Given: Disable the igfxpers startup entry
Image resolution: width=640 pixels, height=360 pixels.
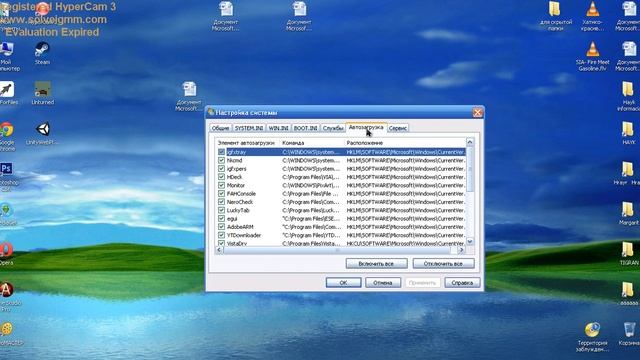Looking at the screenshot, I should coord(221,169).
